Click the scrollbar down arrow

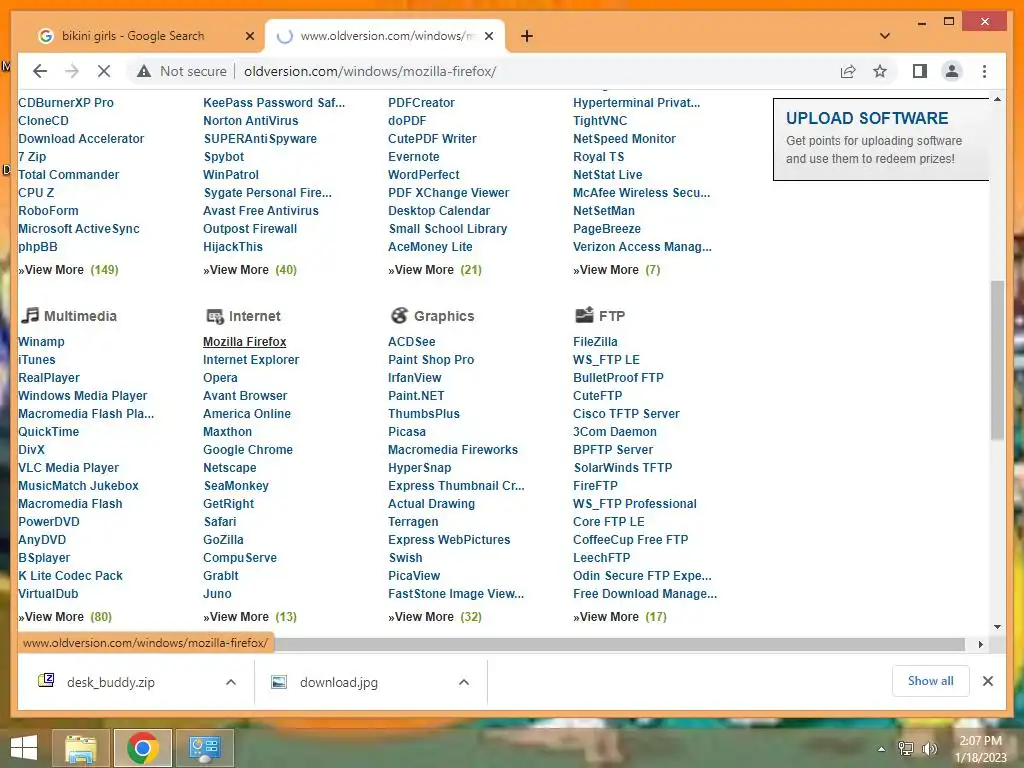(997, 627)
